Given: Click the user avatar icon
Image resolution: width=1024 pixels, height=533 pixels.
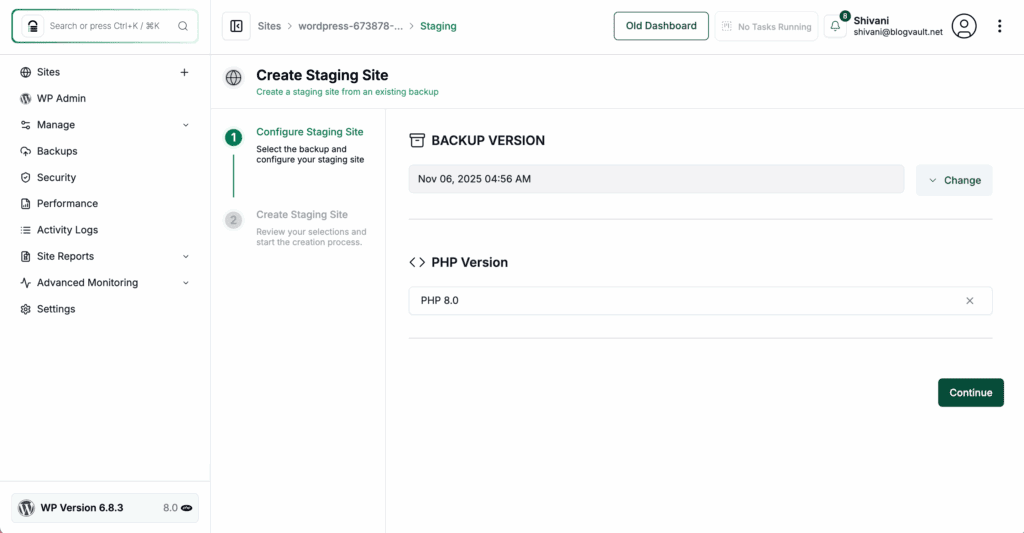Looking at the screenshot, I should [964, 26].
